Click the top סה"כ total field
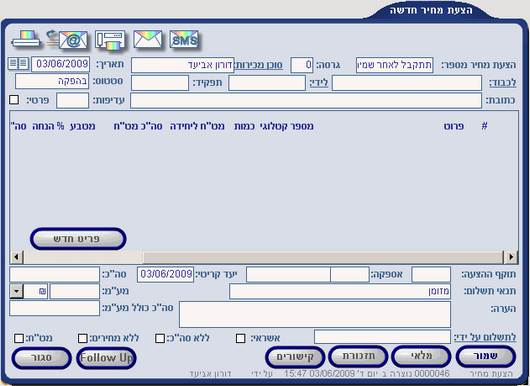Image resolution: width=530 pixels, height=386 pixels. 54,274
